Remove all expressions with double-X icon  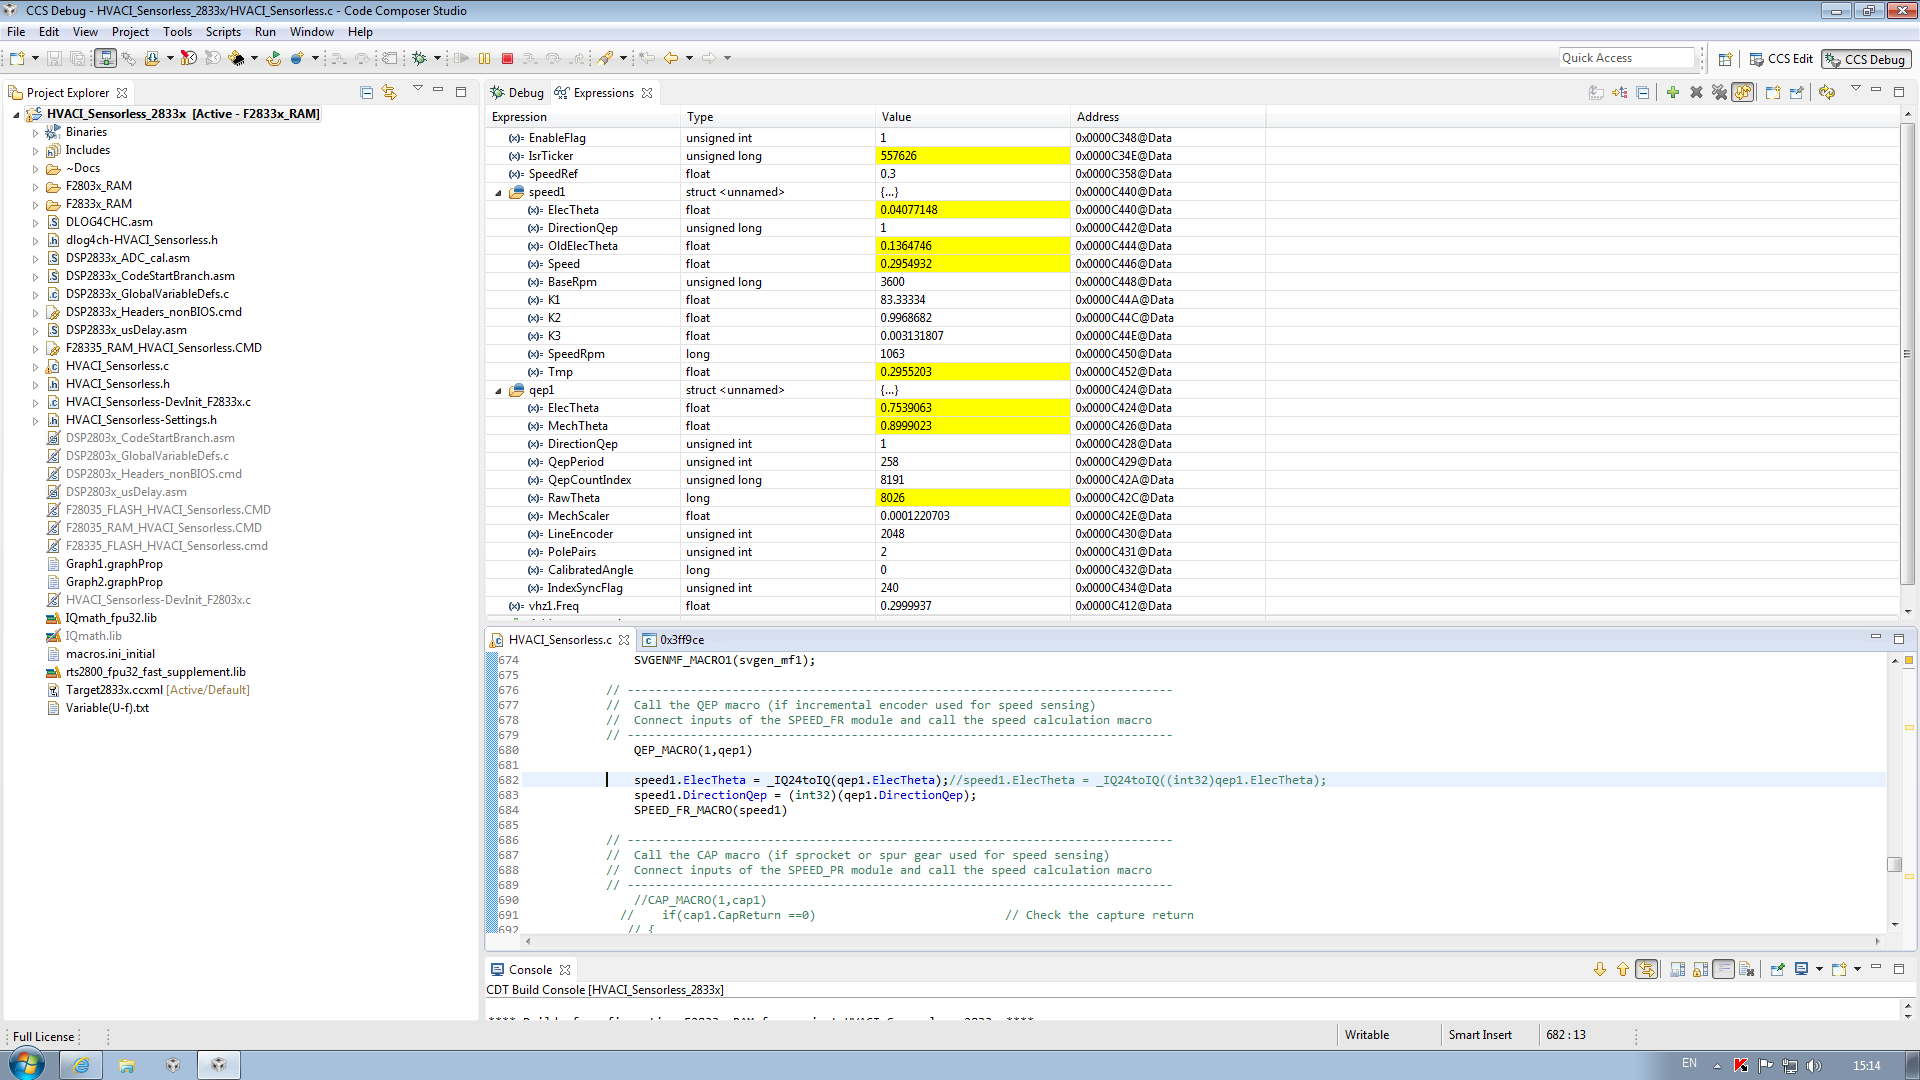(1719, 93)
